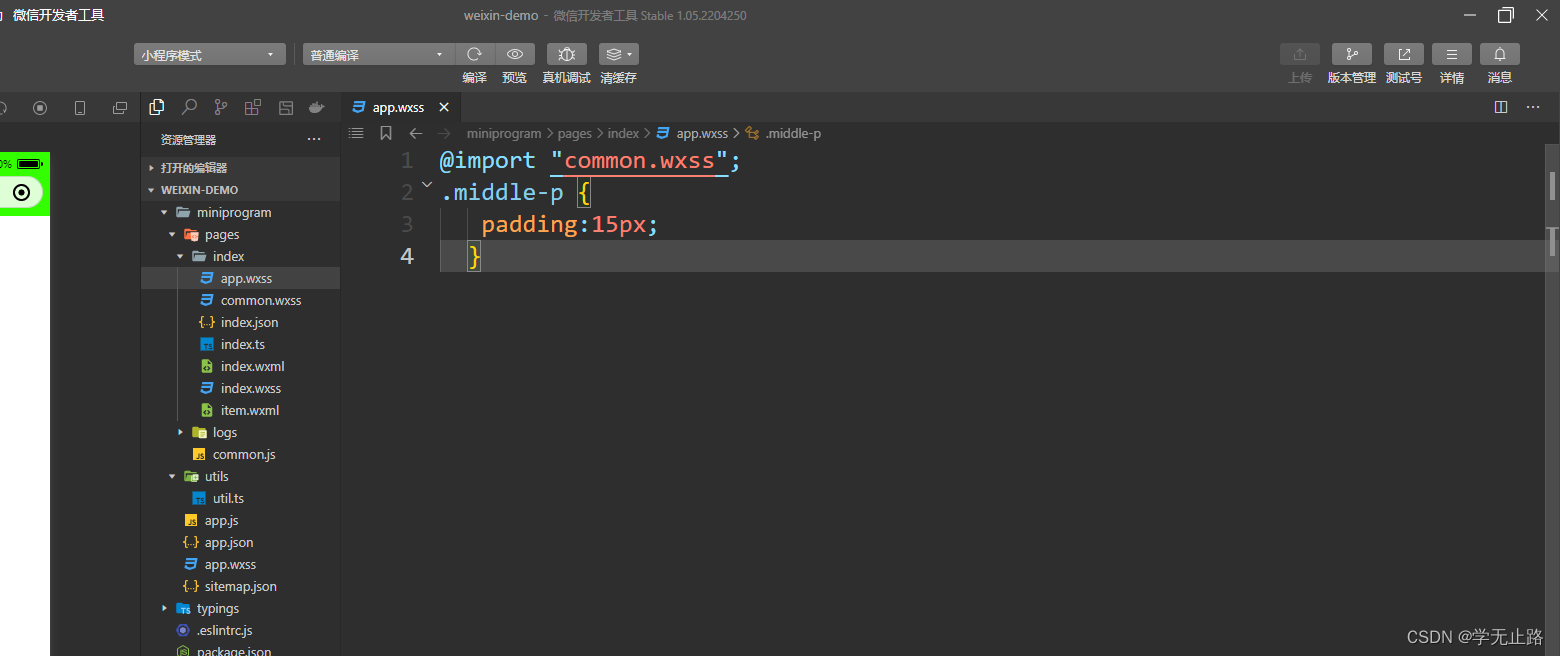The height and width of the screenshot is (656, 1560).
Task: Expand the typings folder
Action: (164, 608)
